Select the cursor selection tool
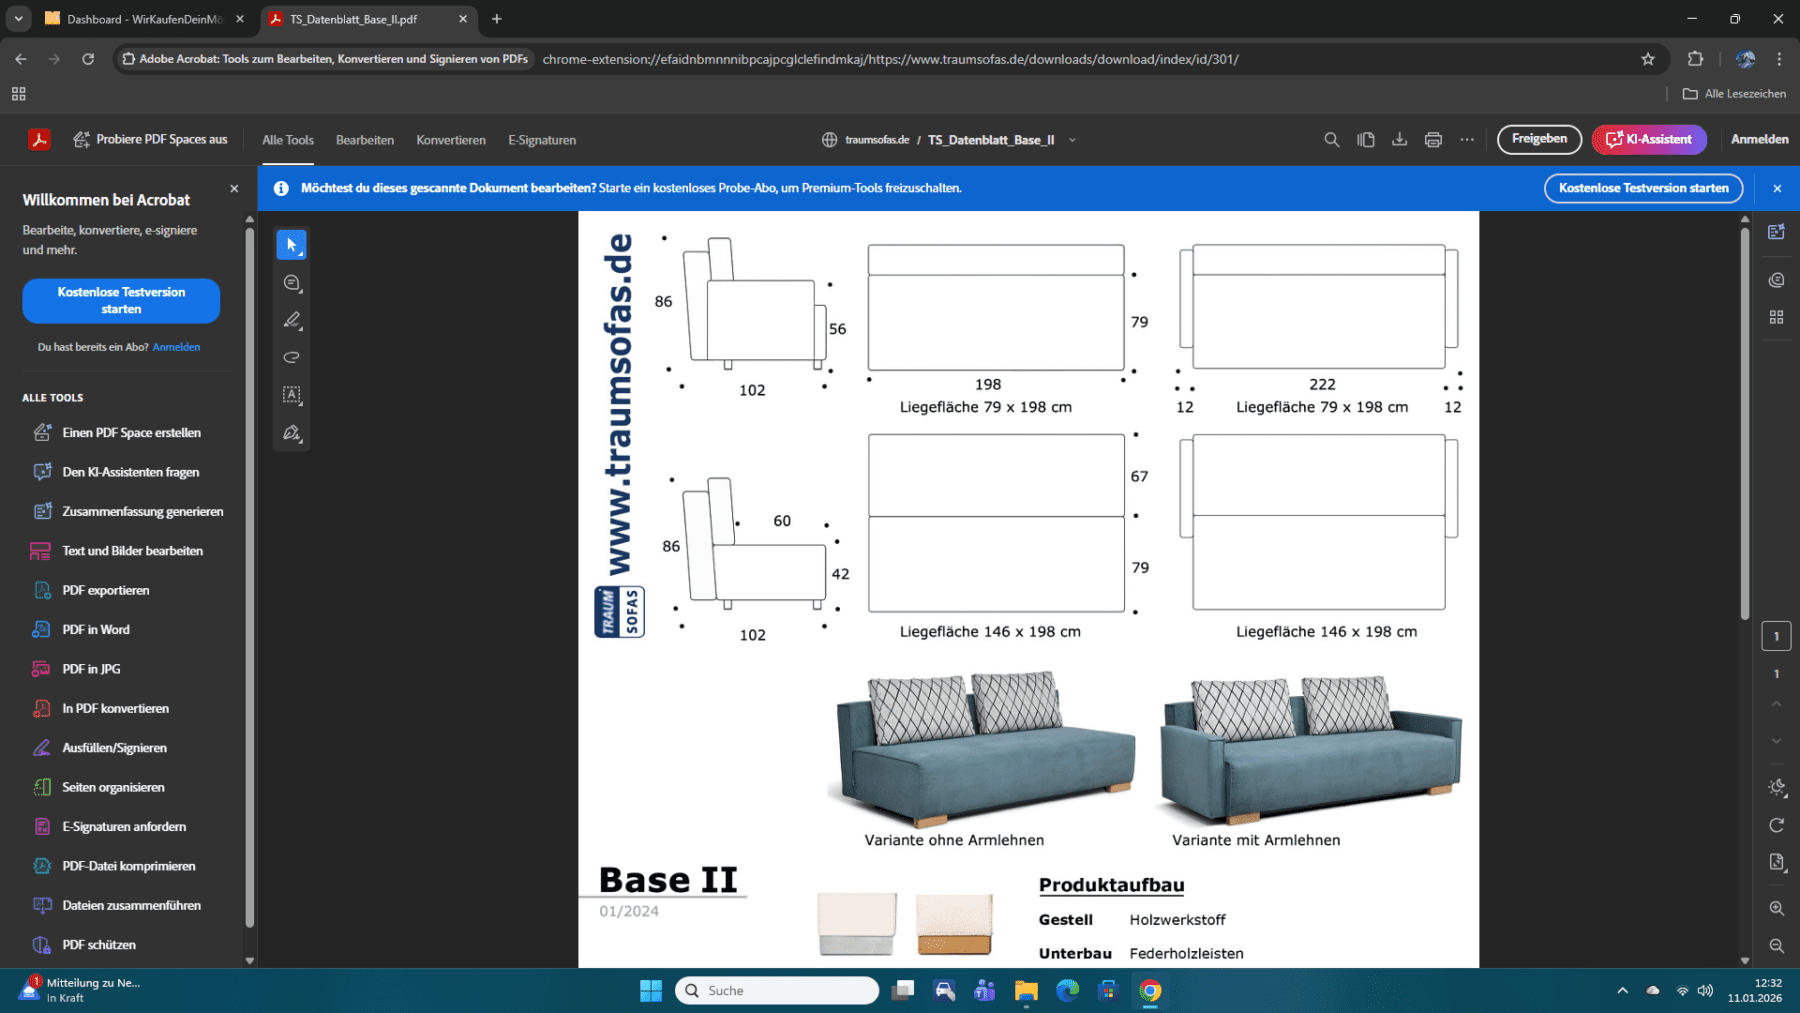This screenshot has width=1800, height=1013. click(291, 245)
